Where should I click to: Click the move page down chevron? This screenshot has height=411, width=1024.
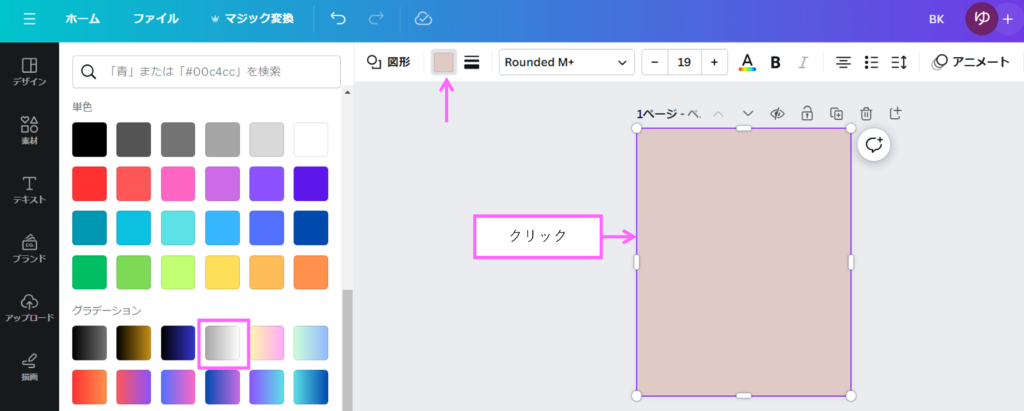coord(747,113)
